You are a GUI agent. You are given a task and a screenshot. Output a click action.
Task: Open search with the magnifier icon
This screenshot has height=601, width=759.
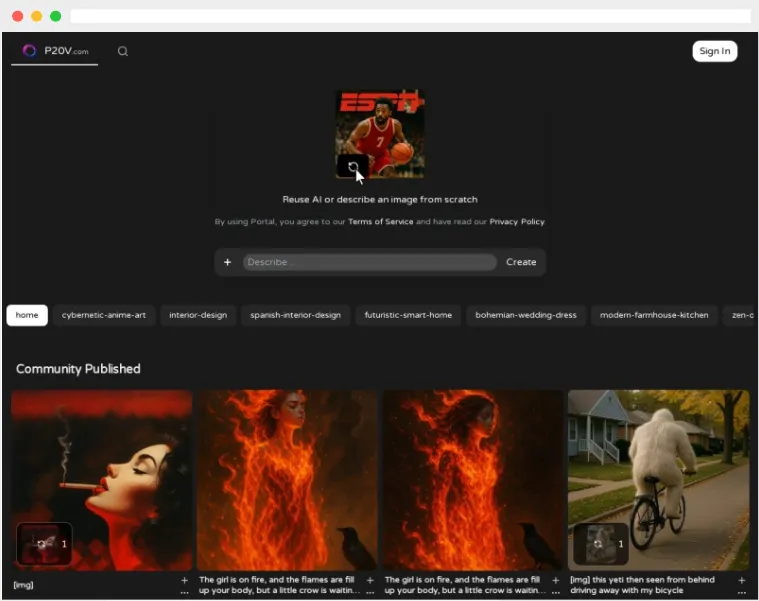click(123, 51)
